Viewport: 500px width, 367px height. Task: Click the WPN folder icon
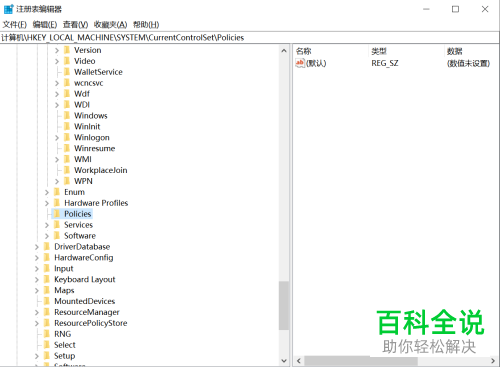(x=67, y=181)
